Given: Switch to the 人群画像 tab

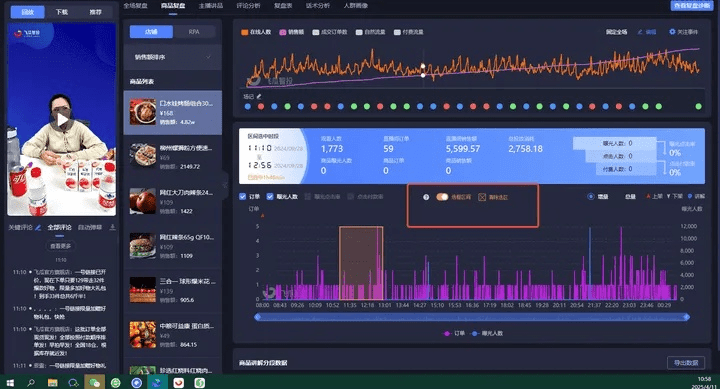Looking at the screenshot, I should [x=356, y=6].
